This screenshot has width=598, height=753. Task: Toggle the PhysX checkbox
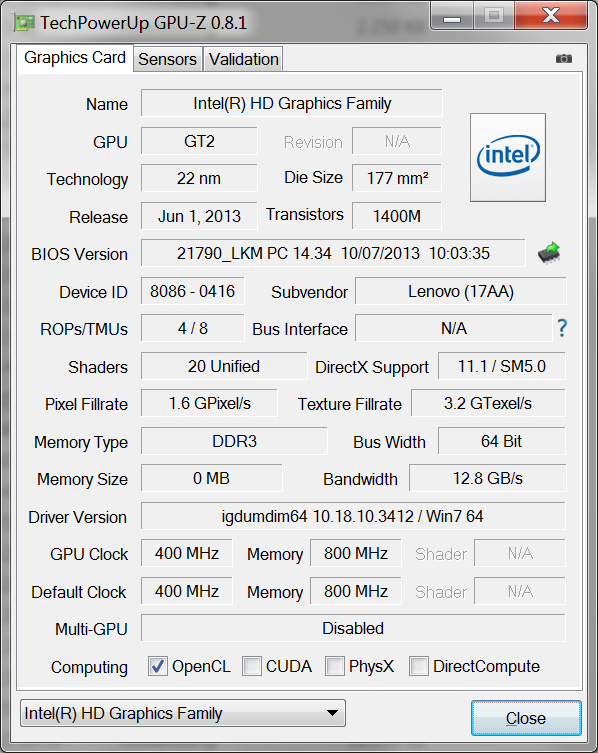click(x=335, y=666)
